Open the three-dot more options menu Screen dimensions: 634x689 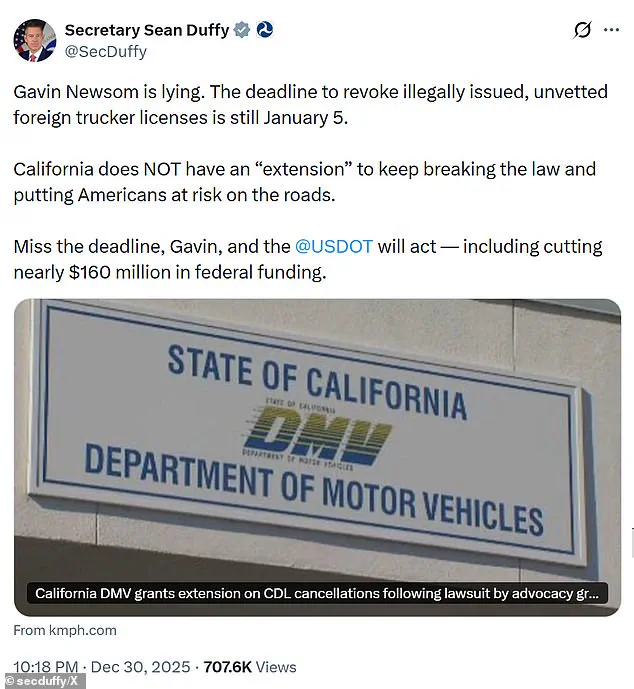tap(612, 30)
